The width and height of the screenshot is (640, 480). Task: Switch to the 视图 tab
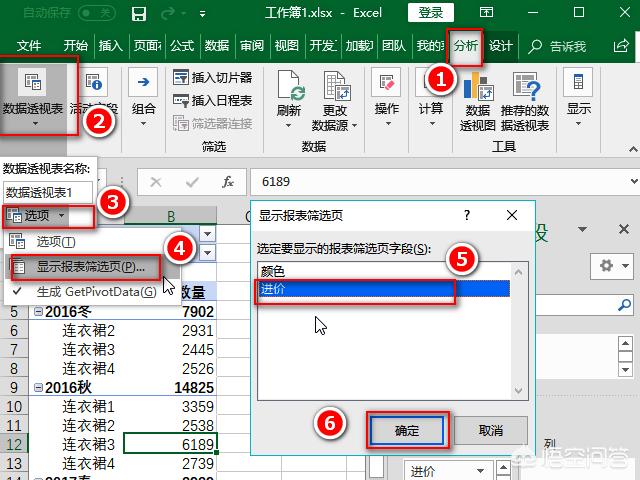point(287,45)
